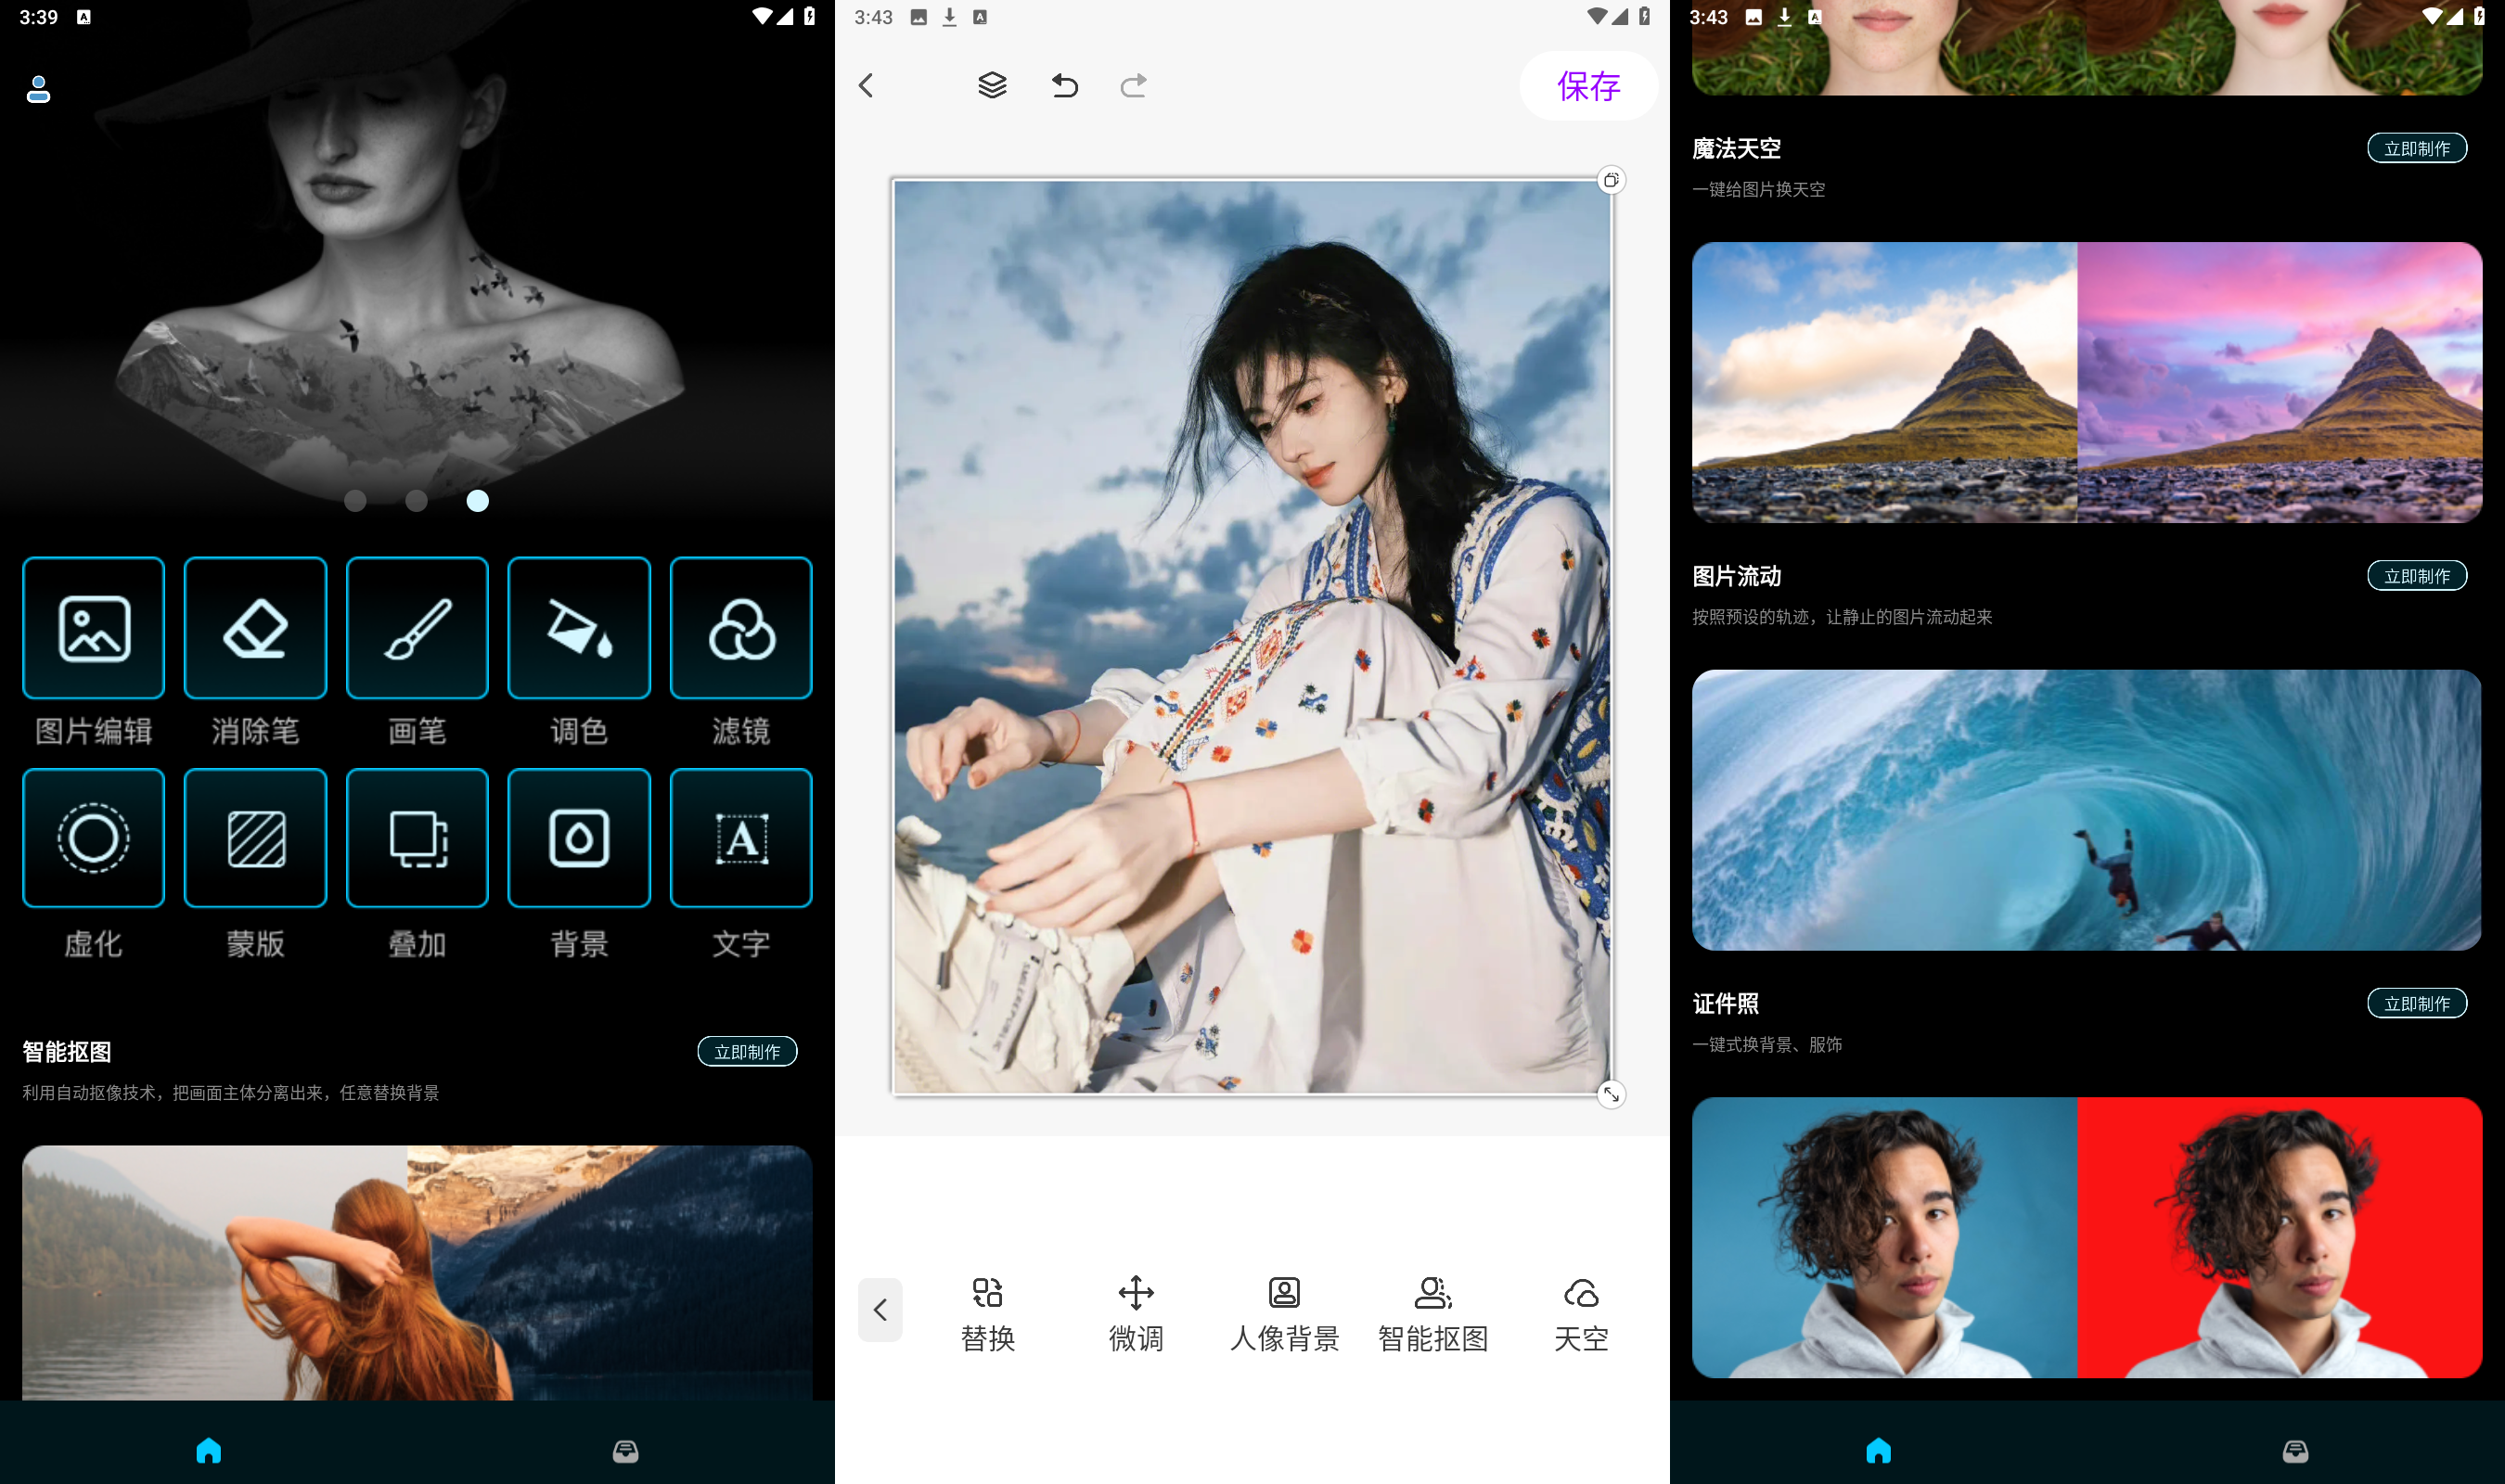Tap the 一键给图片换天空 description

click(x=1759, y=190)
